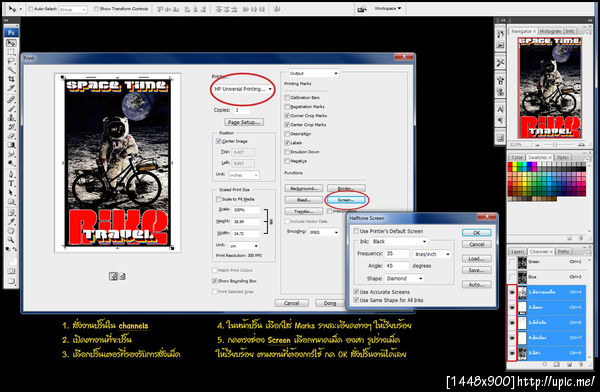
Task: Click the Page Setup button
Action: click(243, 122)
